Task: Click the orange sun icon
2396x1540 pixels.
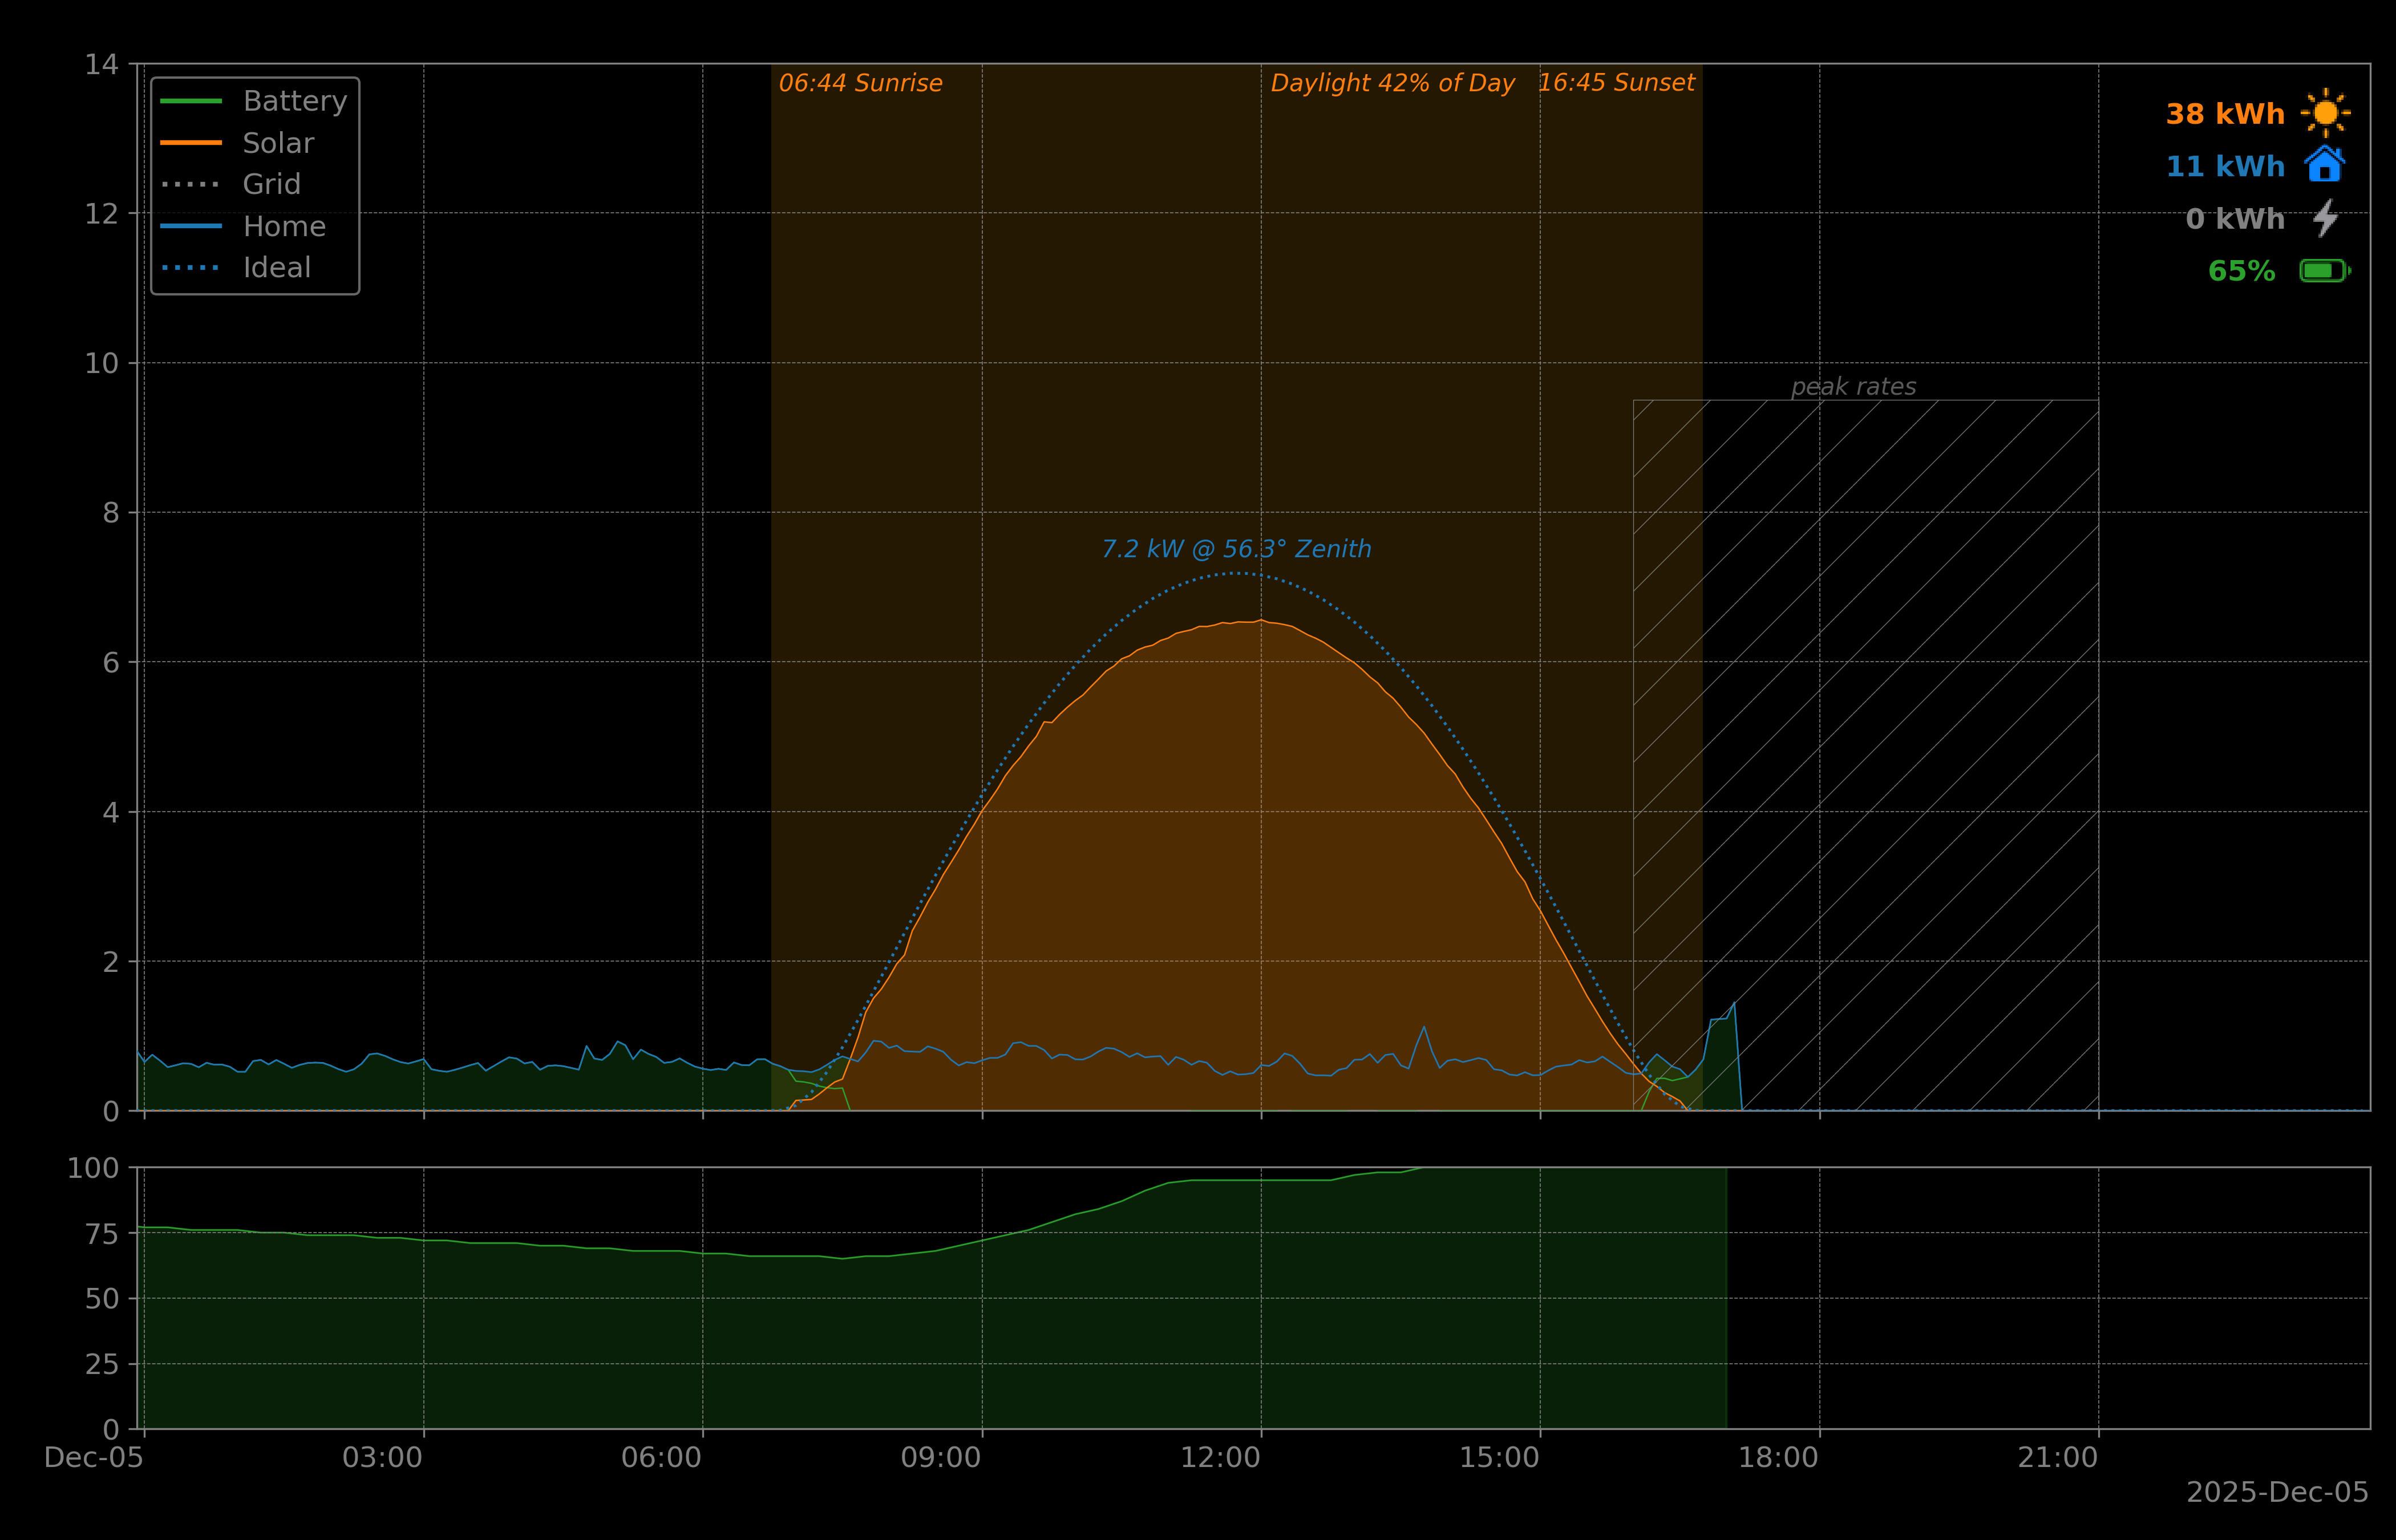Action: [x=2325, y=113]
